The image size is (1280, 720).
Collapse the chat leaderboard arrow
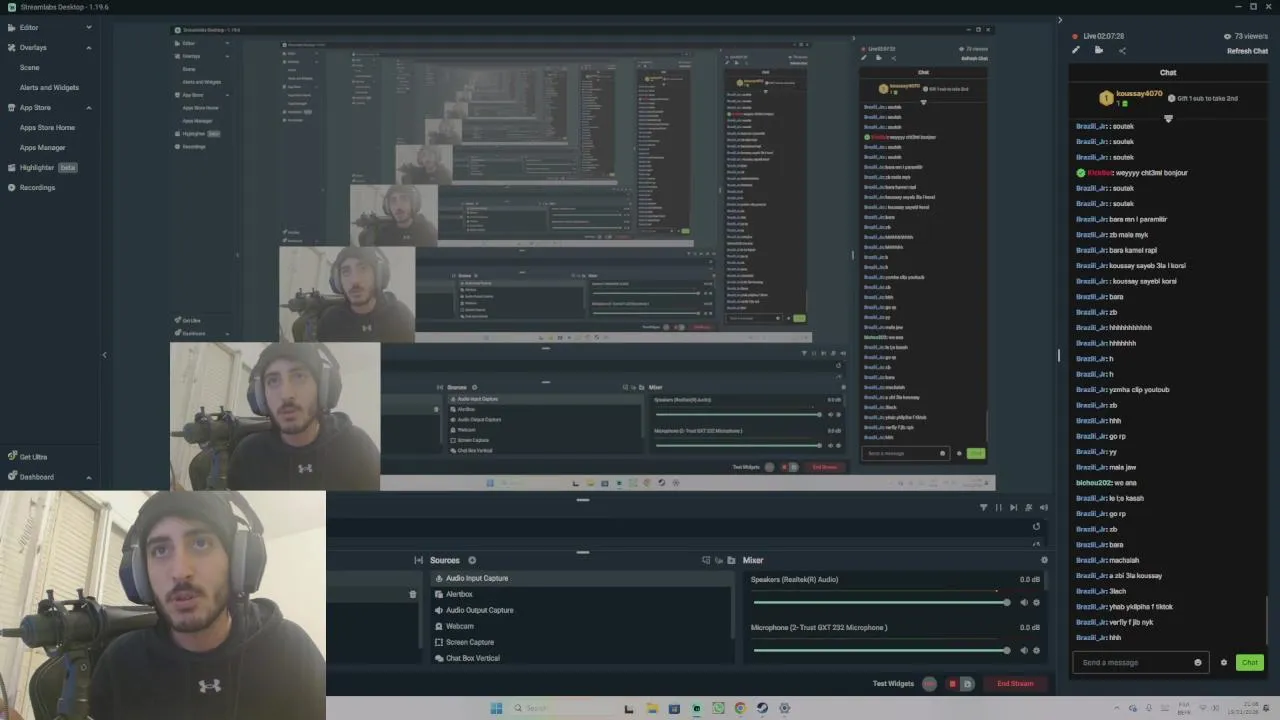pos(1168,119)
